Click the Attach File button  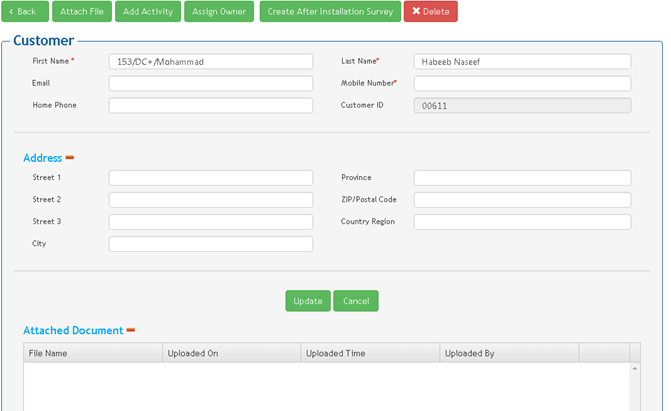(x=82, y=12)
